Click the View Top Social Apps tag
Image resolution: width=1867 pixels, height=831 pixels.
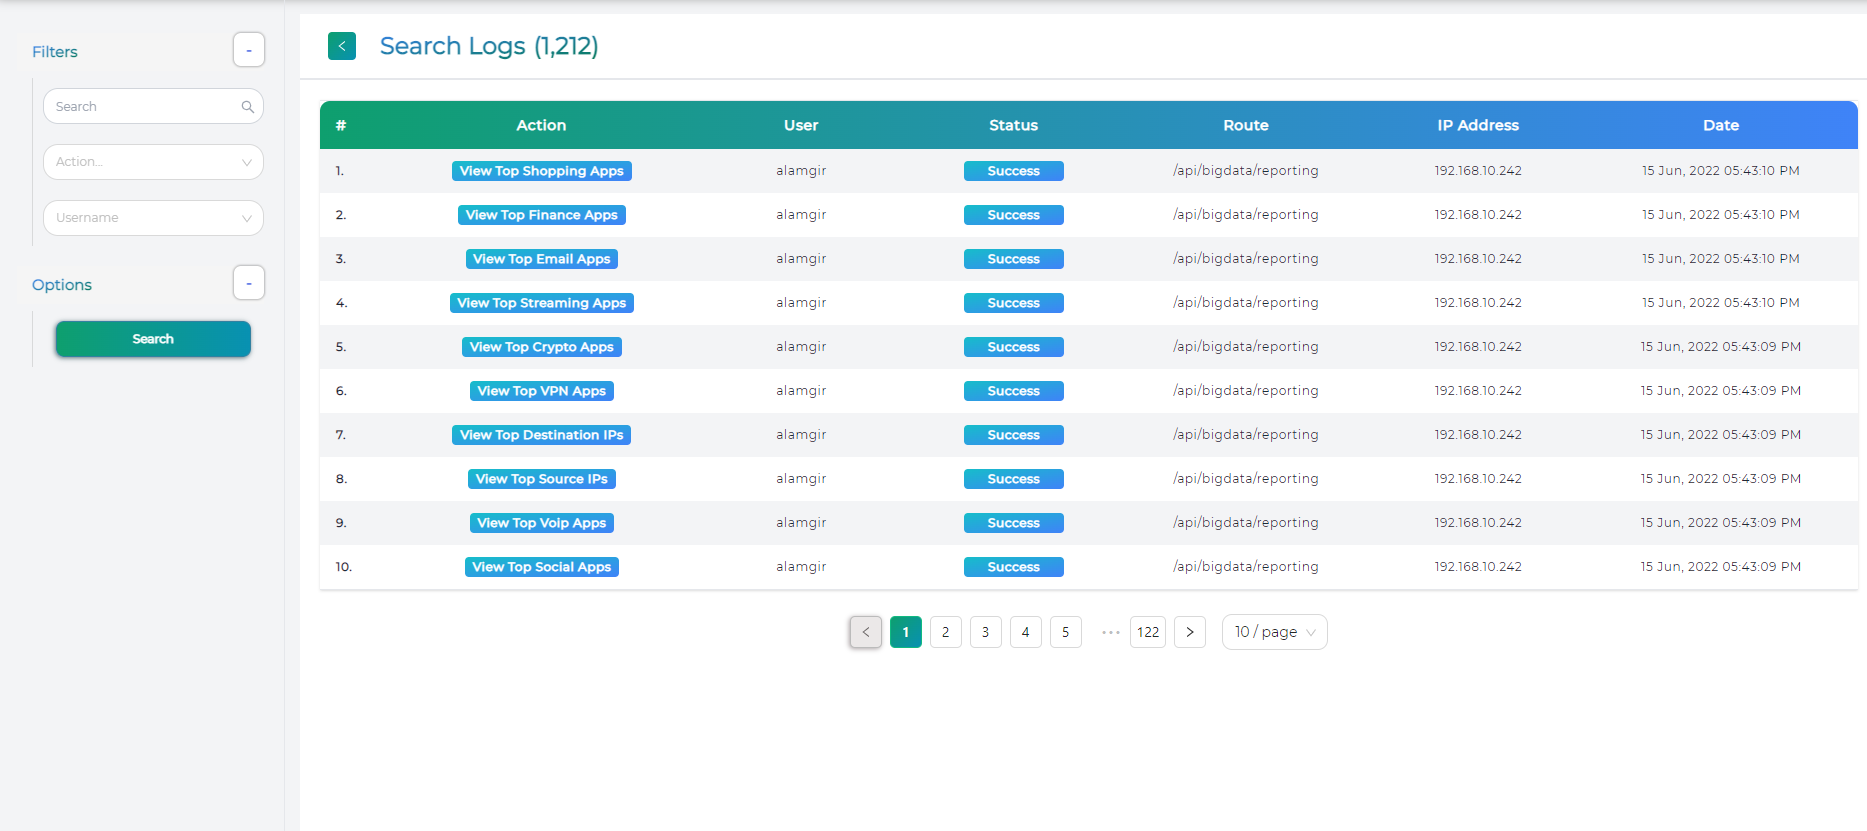point(541,567)
